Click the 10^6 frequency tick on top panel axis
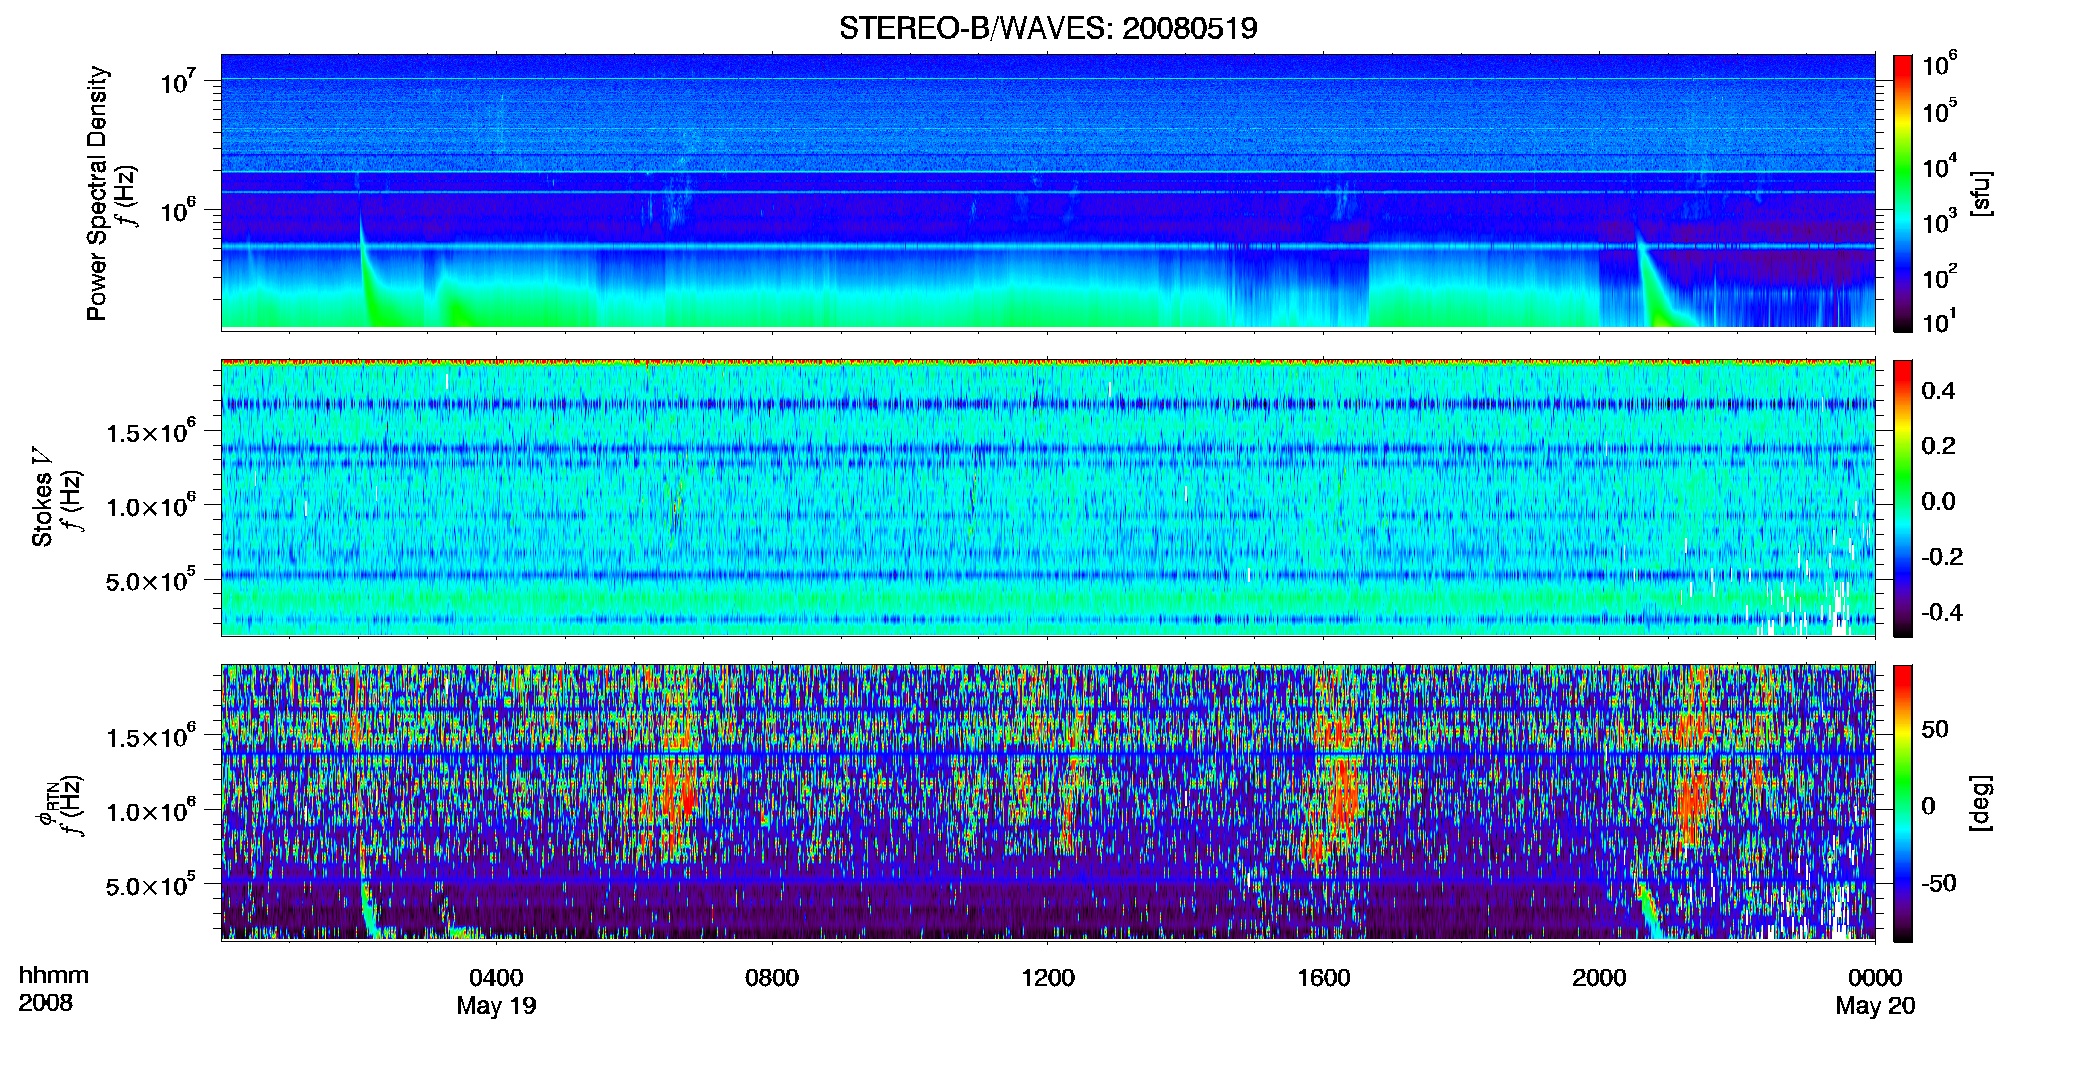The height and width of the screenshot is (1080, 2096). (177, 210)
